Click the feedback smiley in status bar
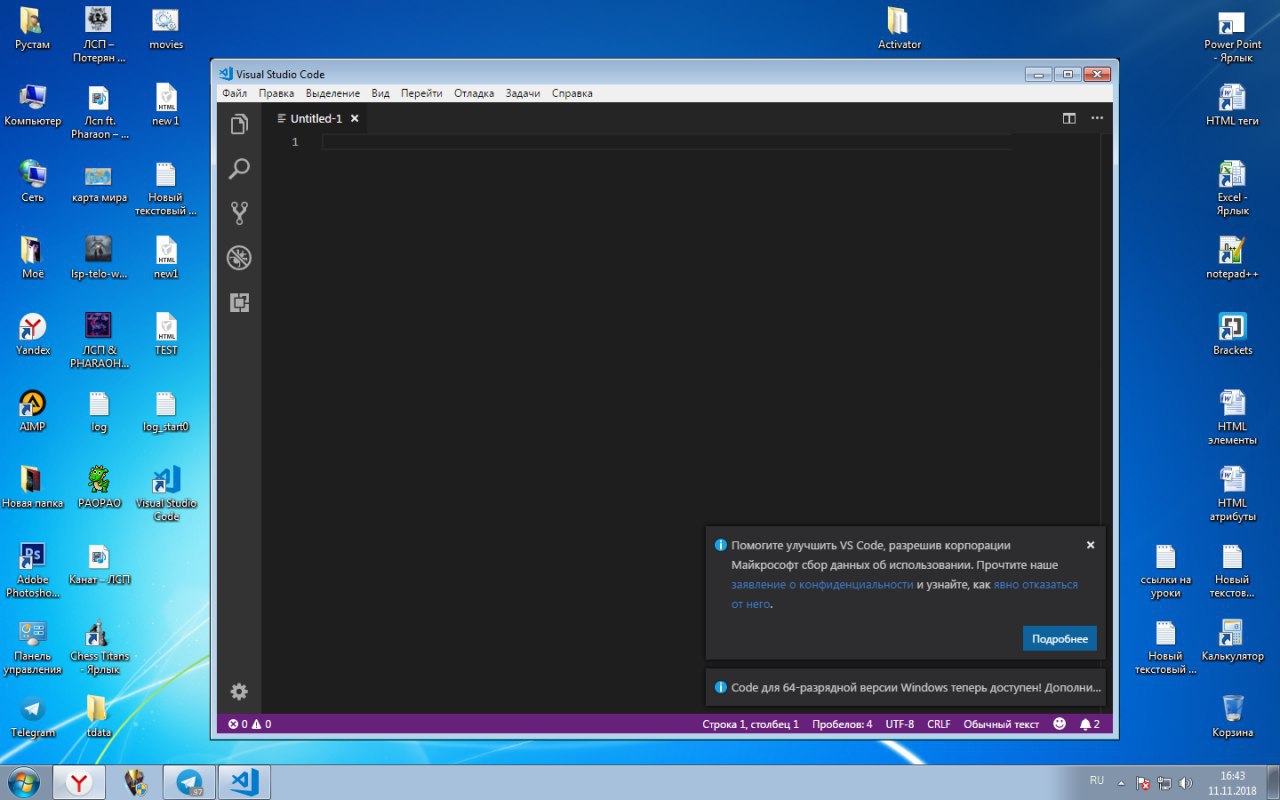Image resolution: width=1280 pixels, height=800 pixels. (x=1060, y=724)
